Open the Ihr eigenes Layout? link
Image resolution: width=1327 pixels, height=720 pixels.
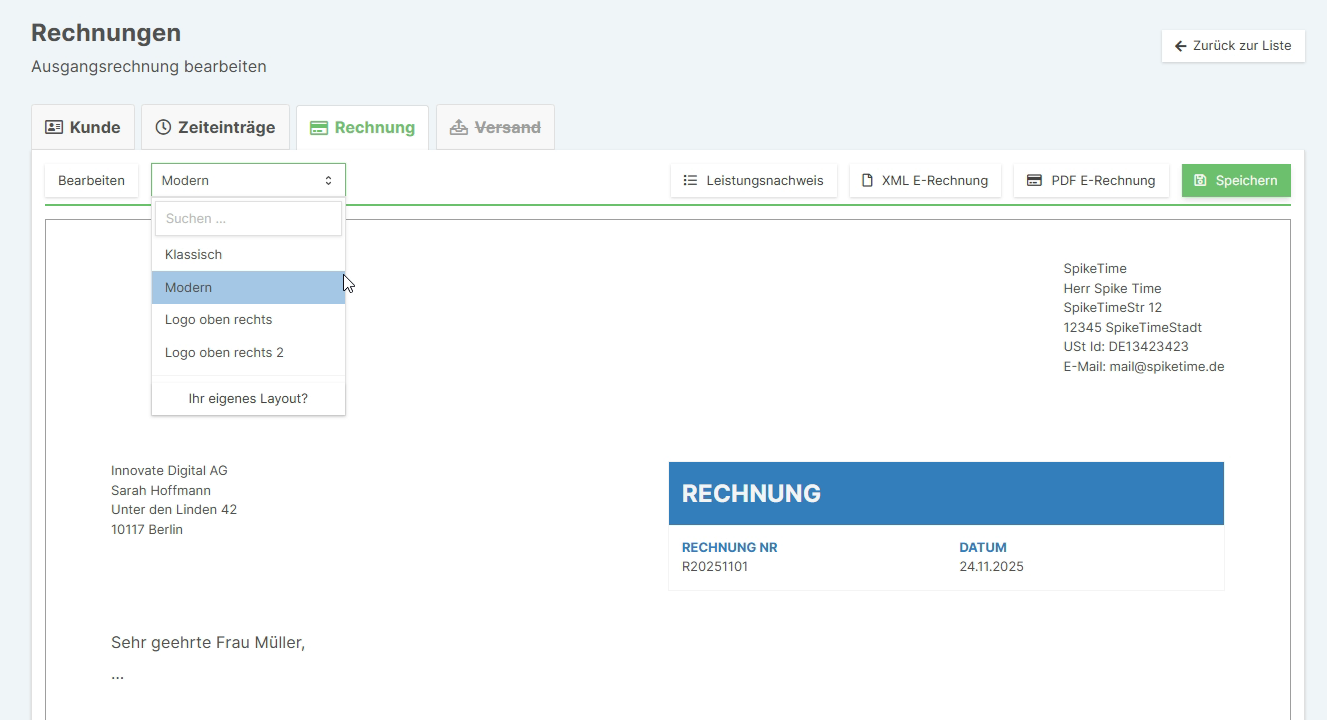(x=248, y=399)
